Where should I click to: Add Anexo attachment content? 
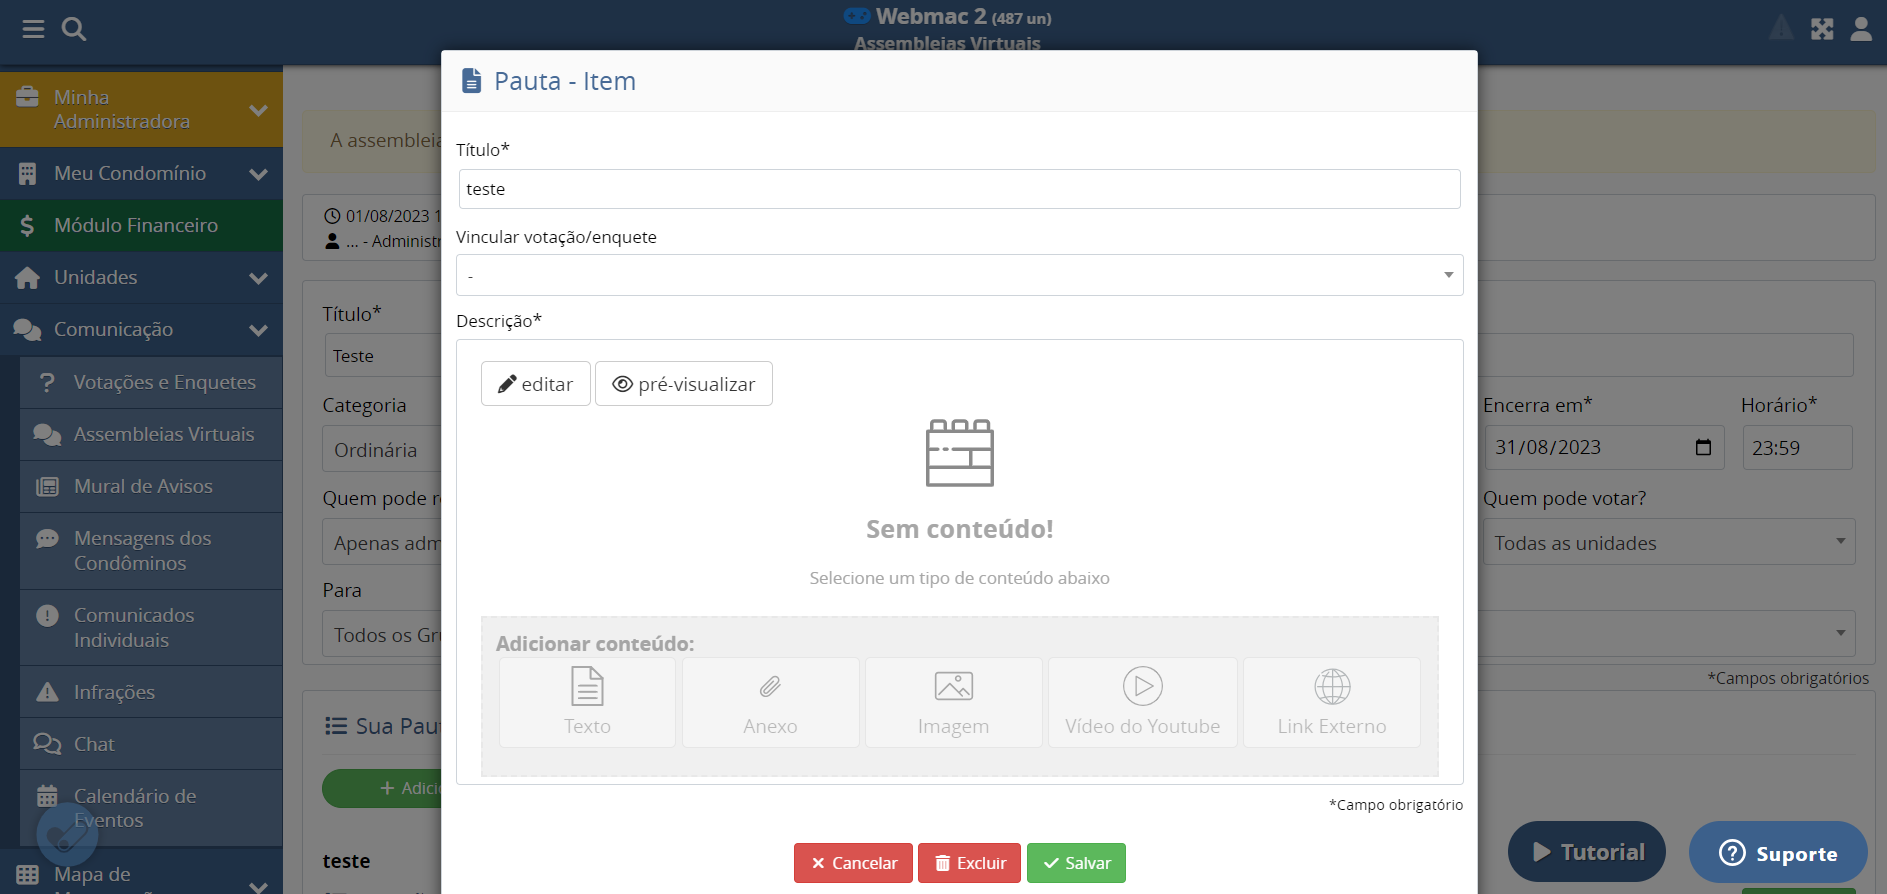click(770, 702)
